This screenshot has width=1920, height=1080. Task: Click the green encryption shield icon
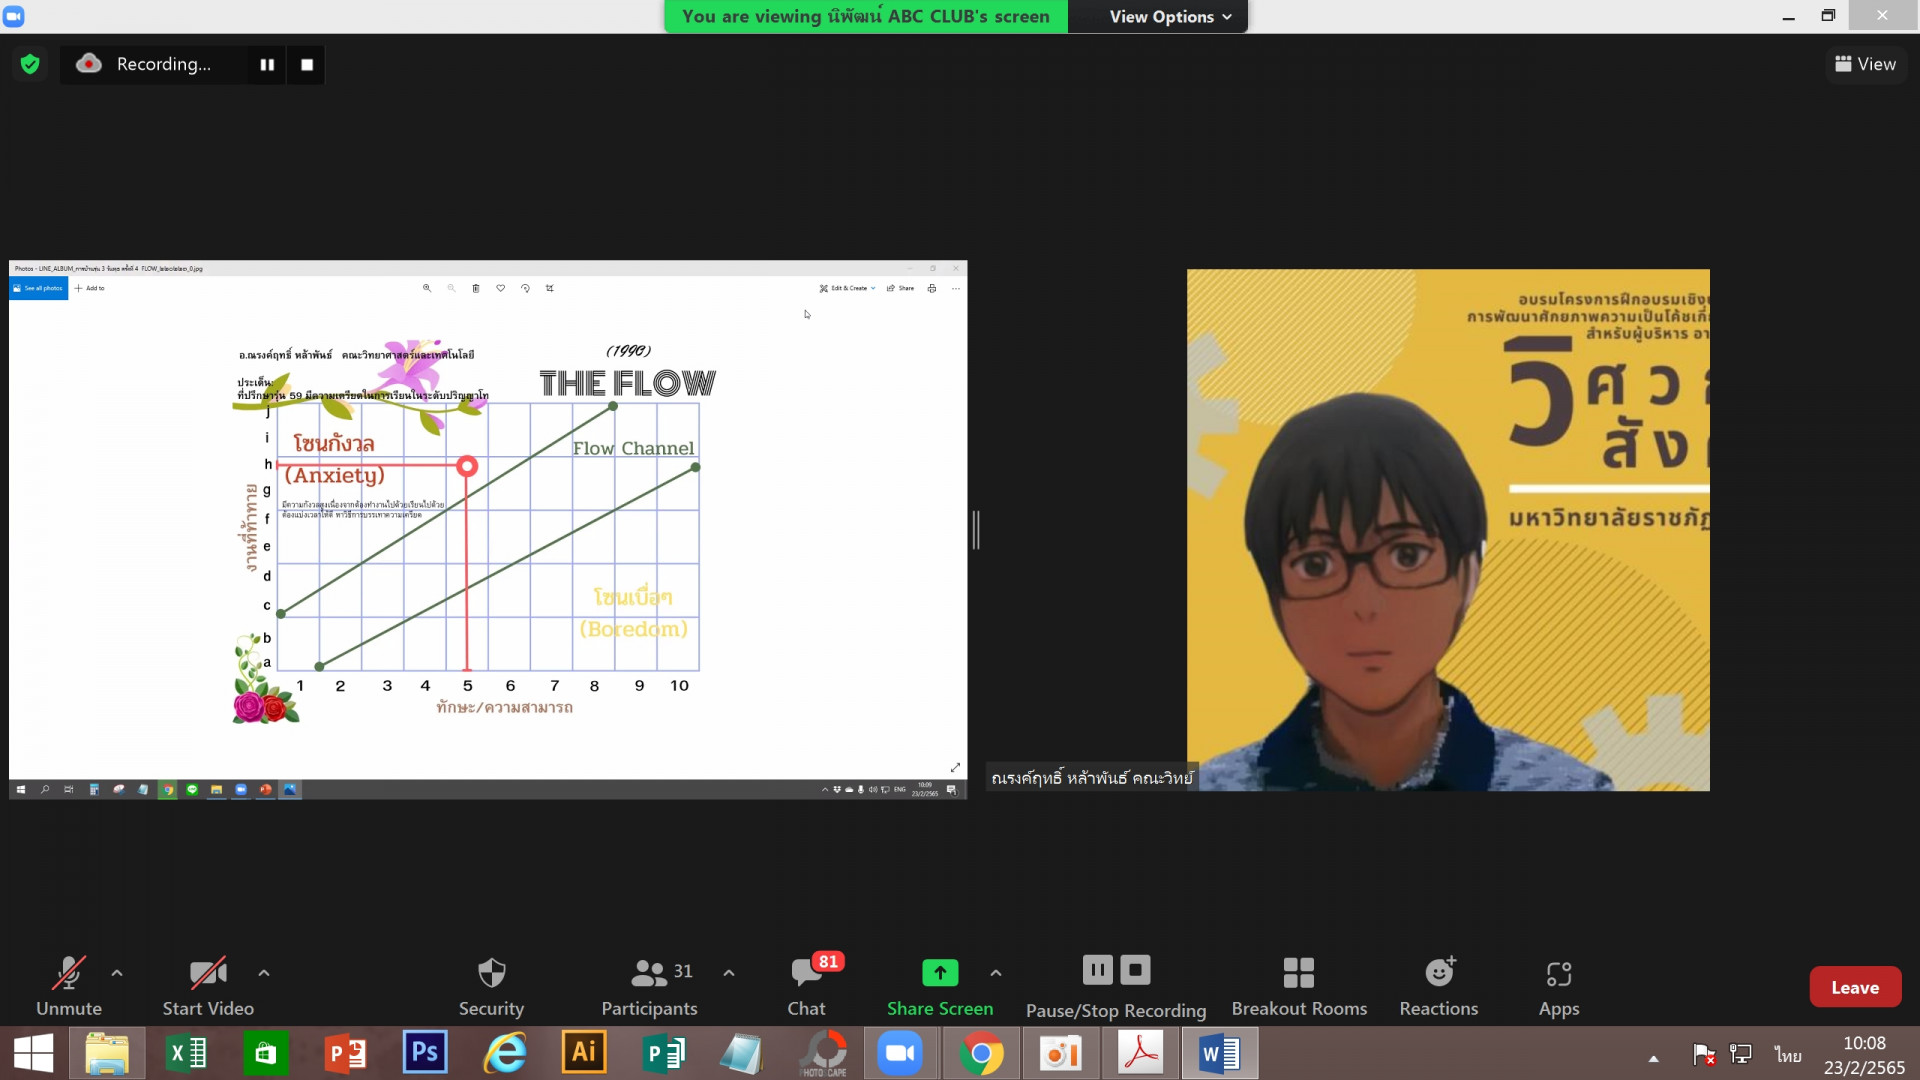coord(30,64)
